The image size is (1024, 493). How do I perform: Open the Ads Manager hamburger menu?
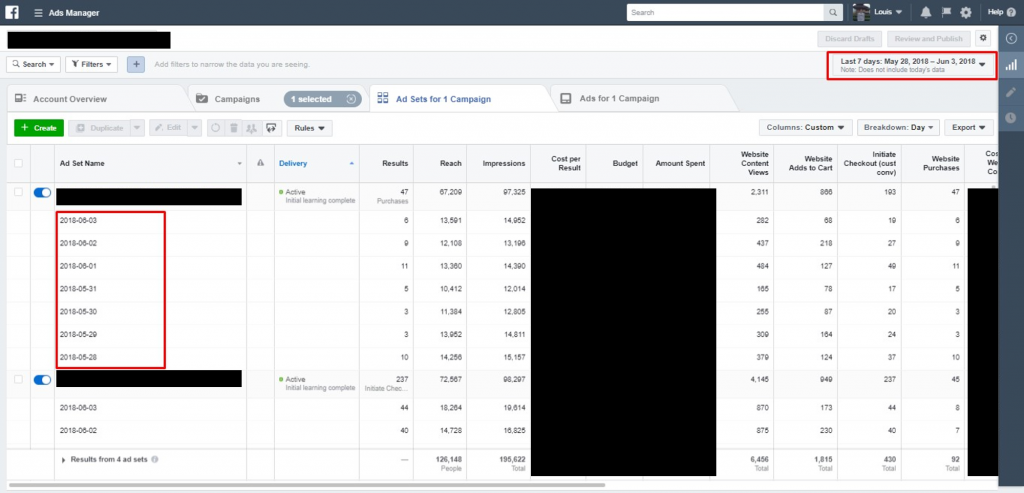point(39,12)
